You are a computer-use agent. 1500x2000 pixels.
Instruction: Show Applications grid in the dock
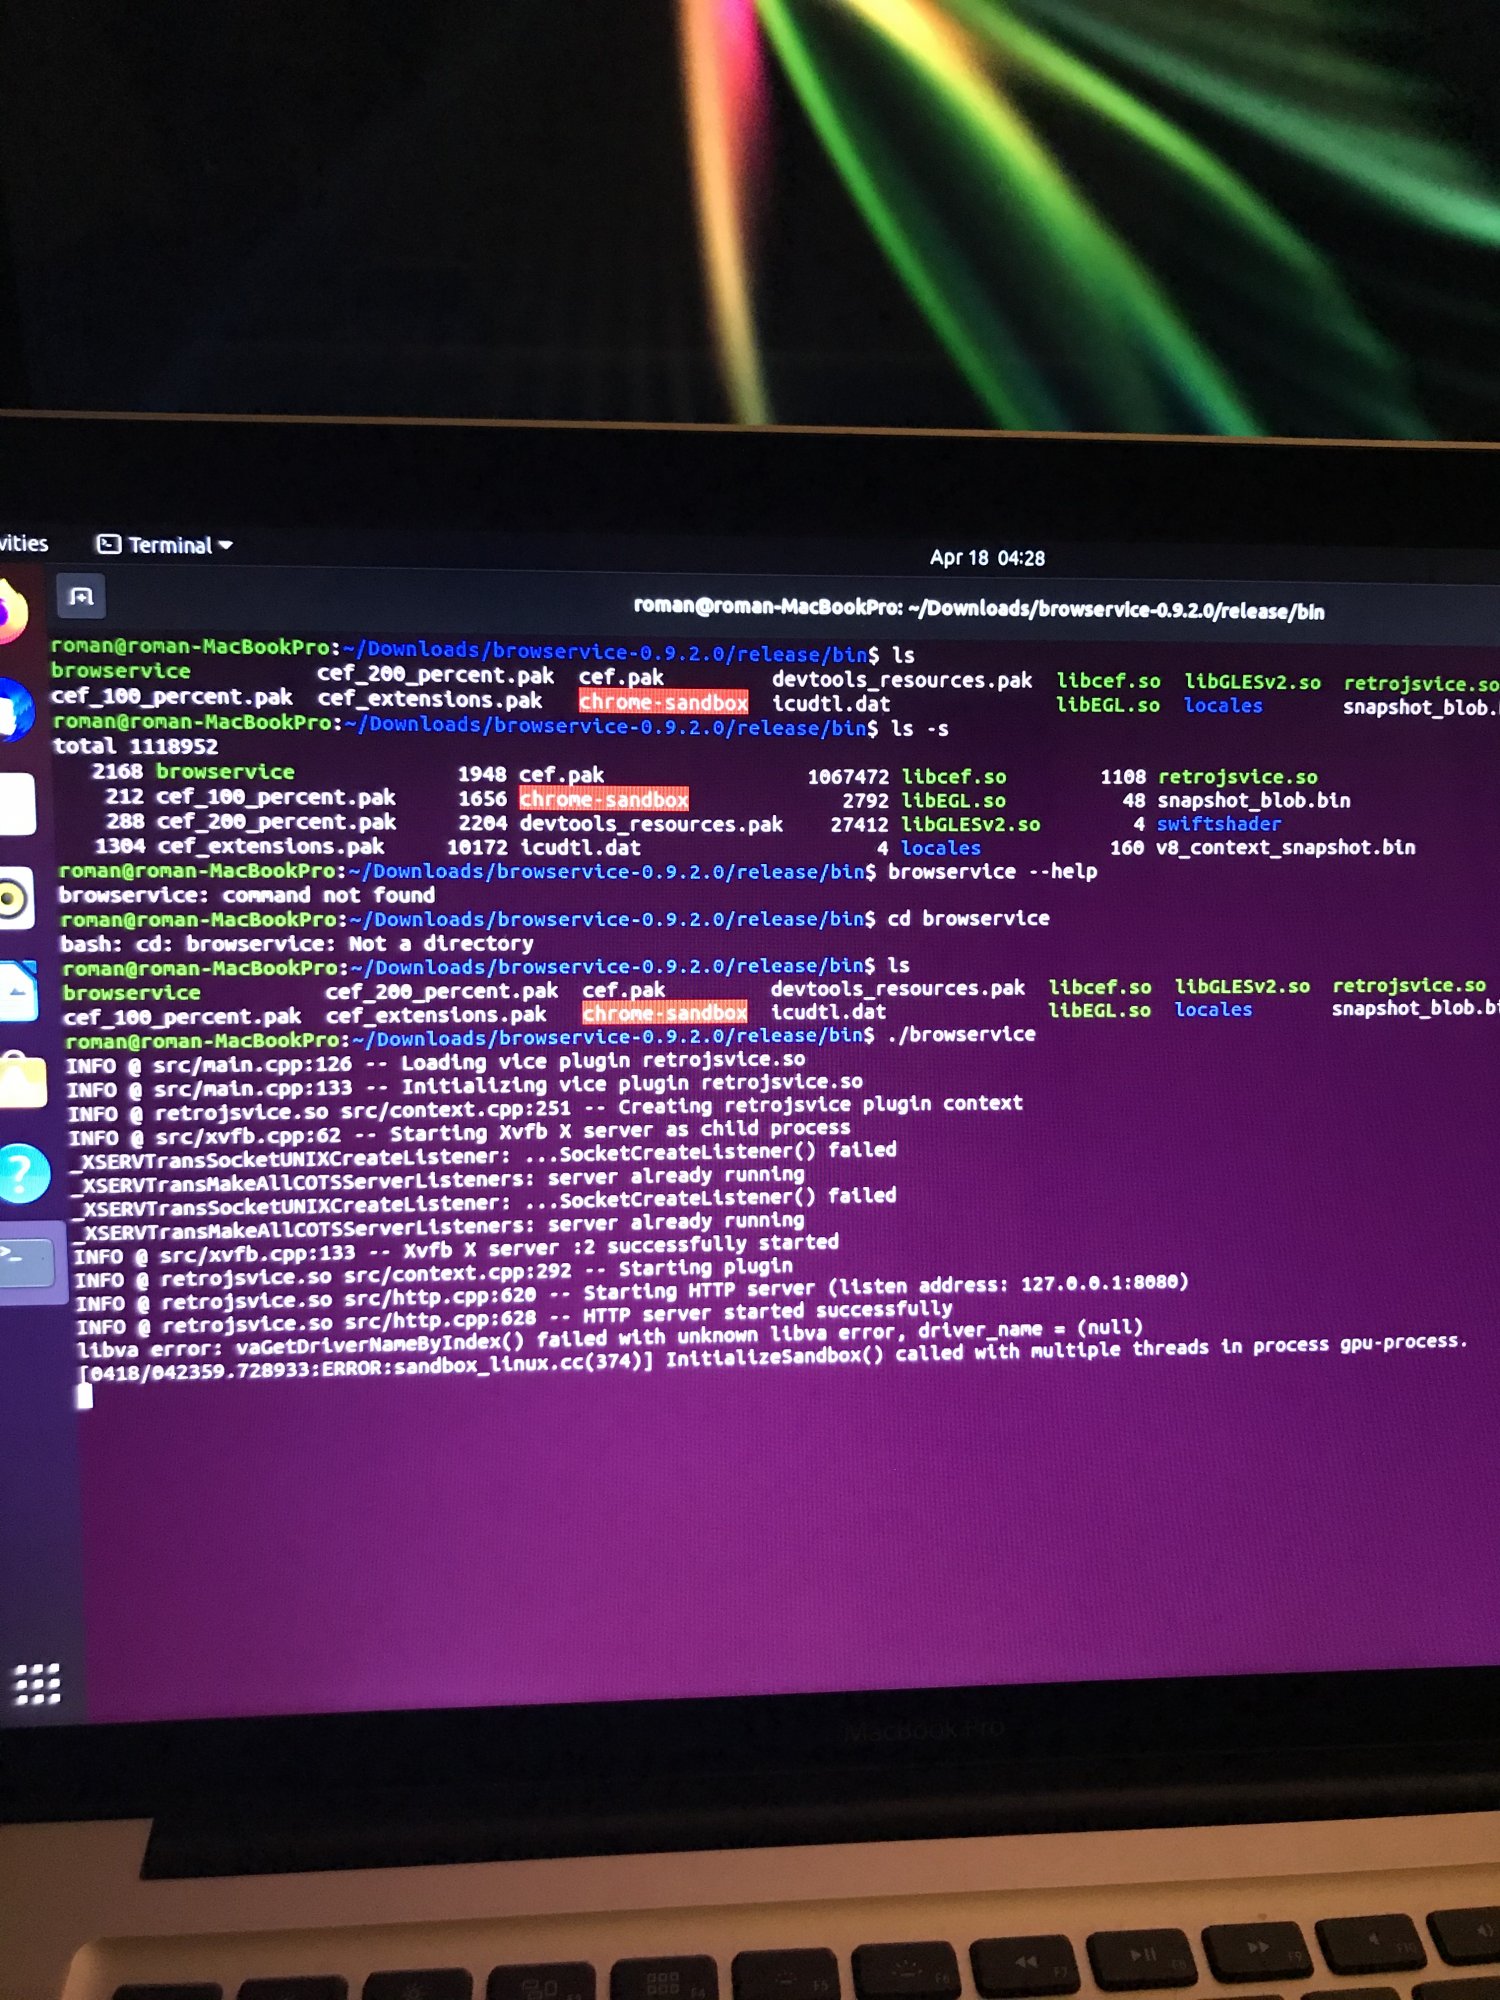click(37, 1684)
